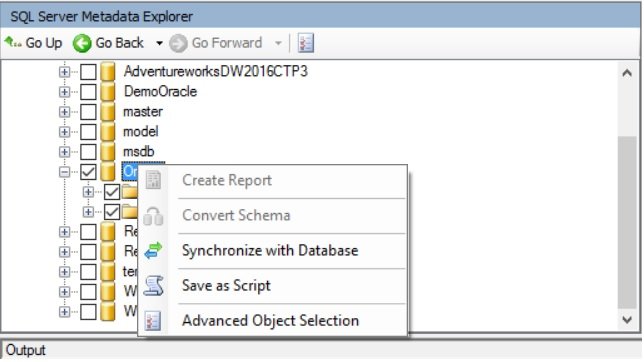Choose Save as Script menu entry
The image size is (644, 362).
(x=273, y=286)
